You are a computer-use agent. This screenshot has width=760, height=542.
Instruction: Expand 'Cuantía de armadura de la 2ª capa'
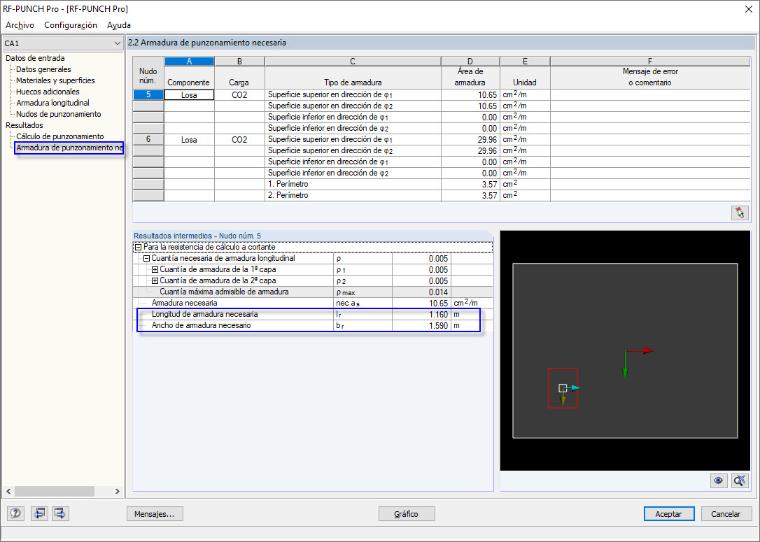pos(155,281)
